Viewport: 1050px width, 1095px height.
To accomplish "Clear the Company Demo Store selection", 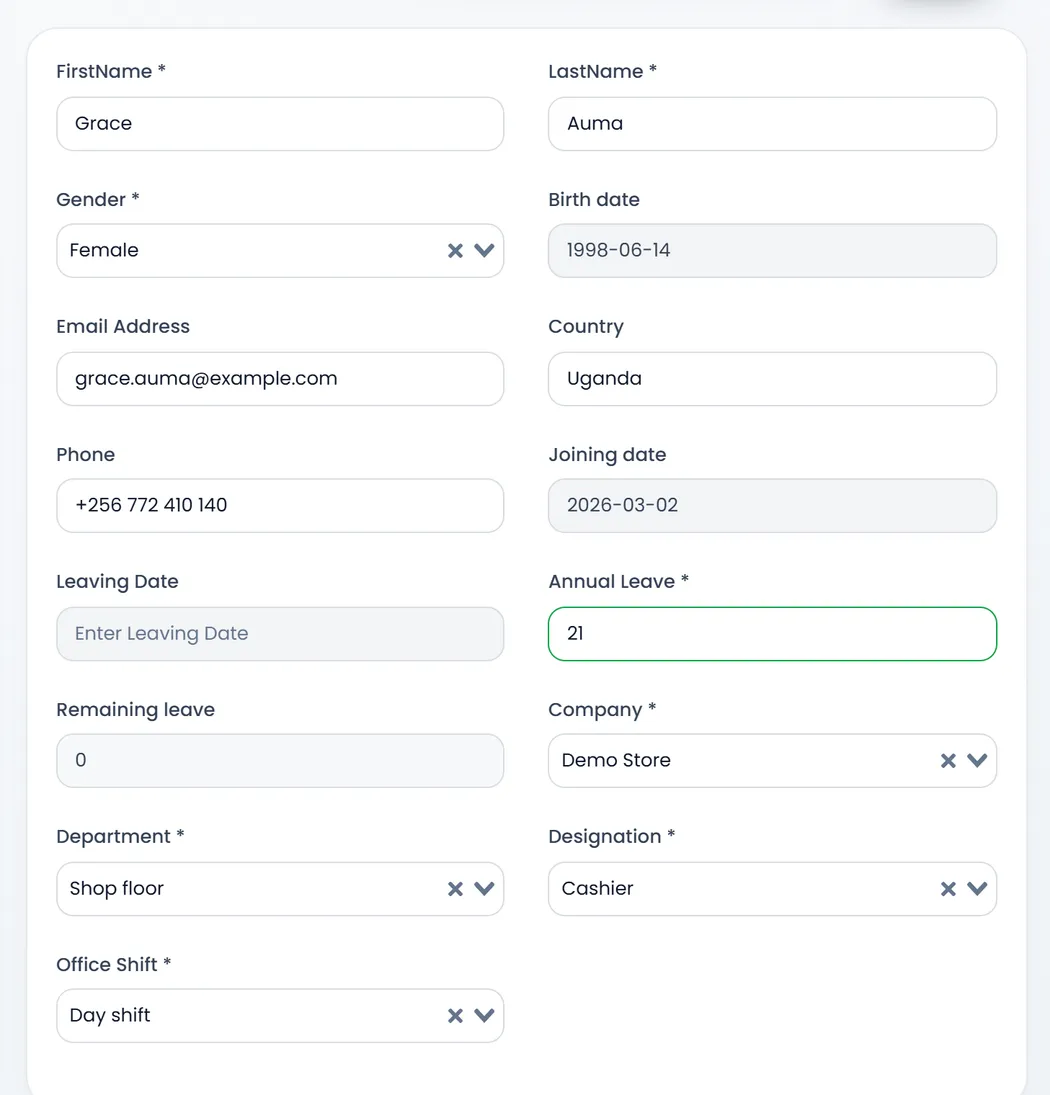I will [948, 760].
